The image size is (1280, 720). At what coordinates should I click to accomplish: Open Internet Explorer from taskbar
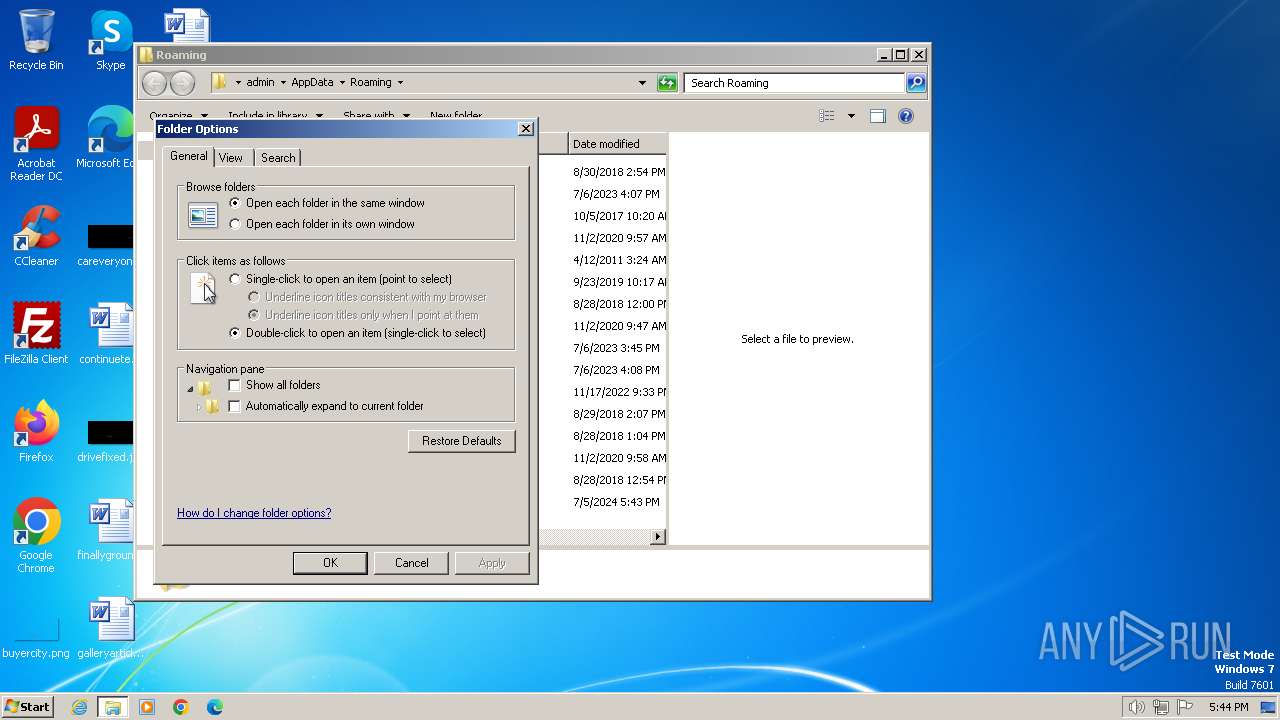tap(79, 707)
